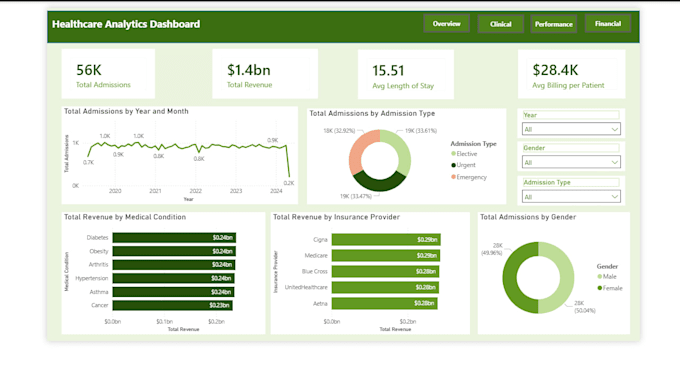Select the Blue Cross revenue bar
Screen dimensions: 680x376
pyautogui.click(x=386, y=271)
